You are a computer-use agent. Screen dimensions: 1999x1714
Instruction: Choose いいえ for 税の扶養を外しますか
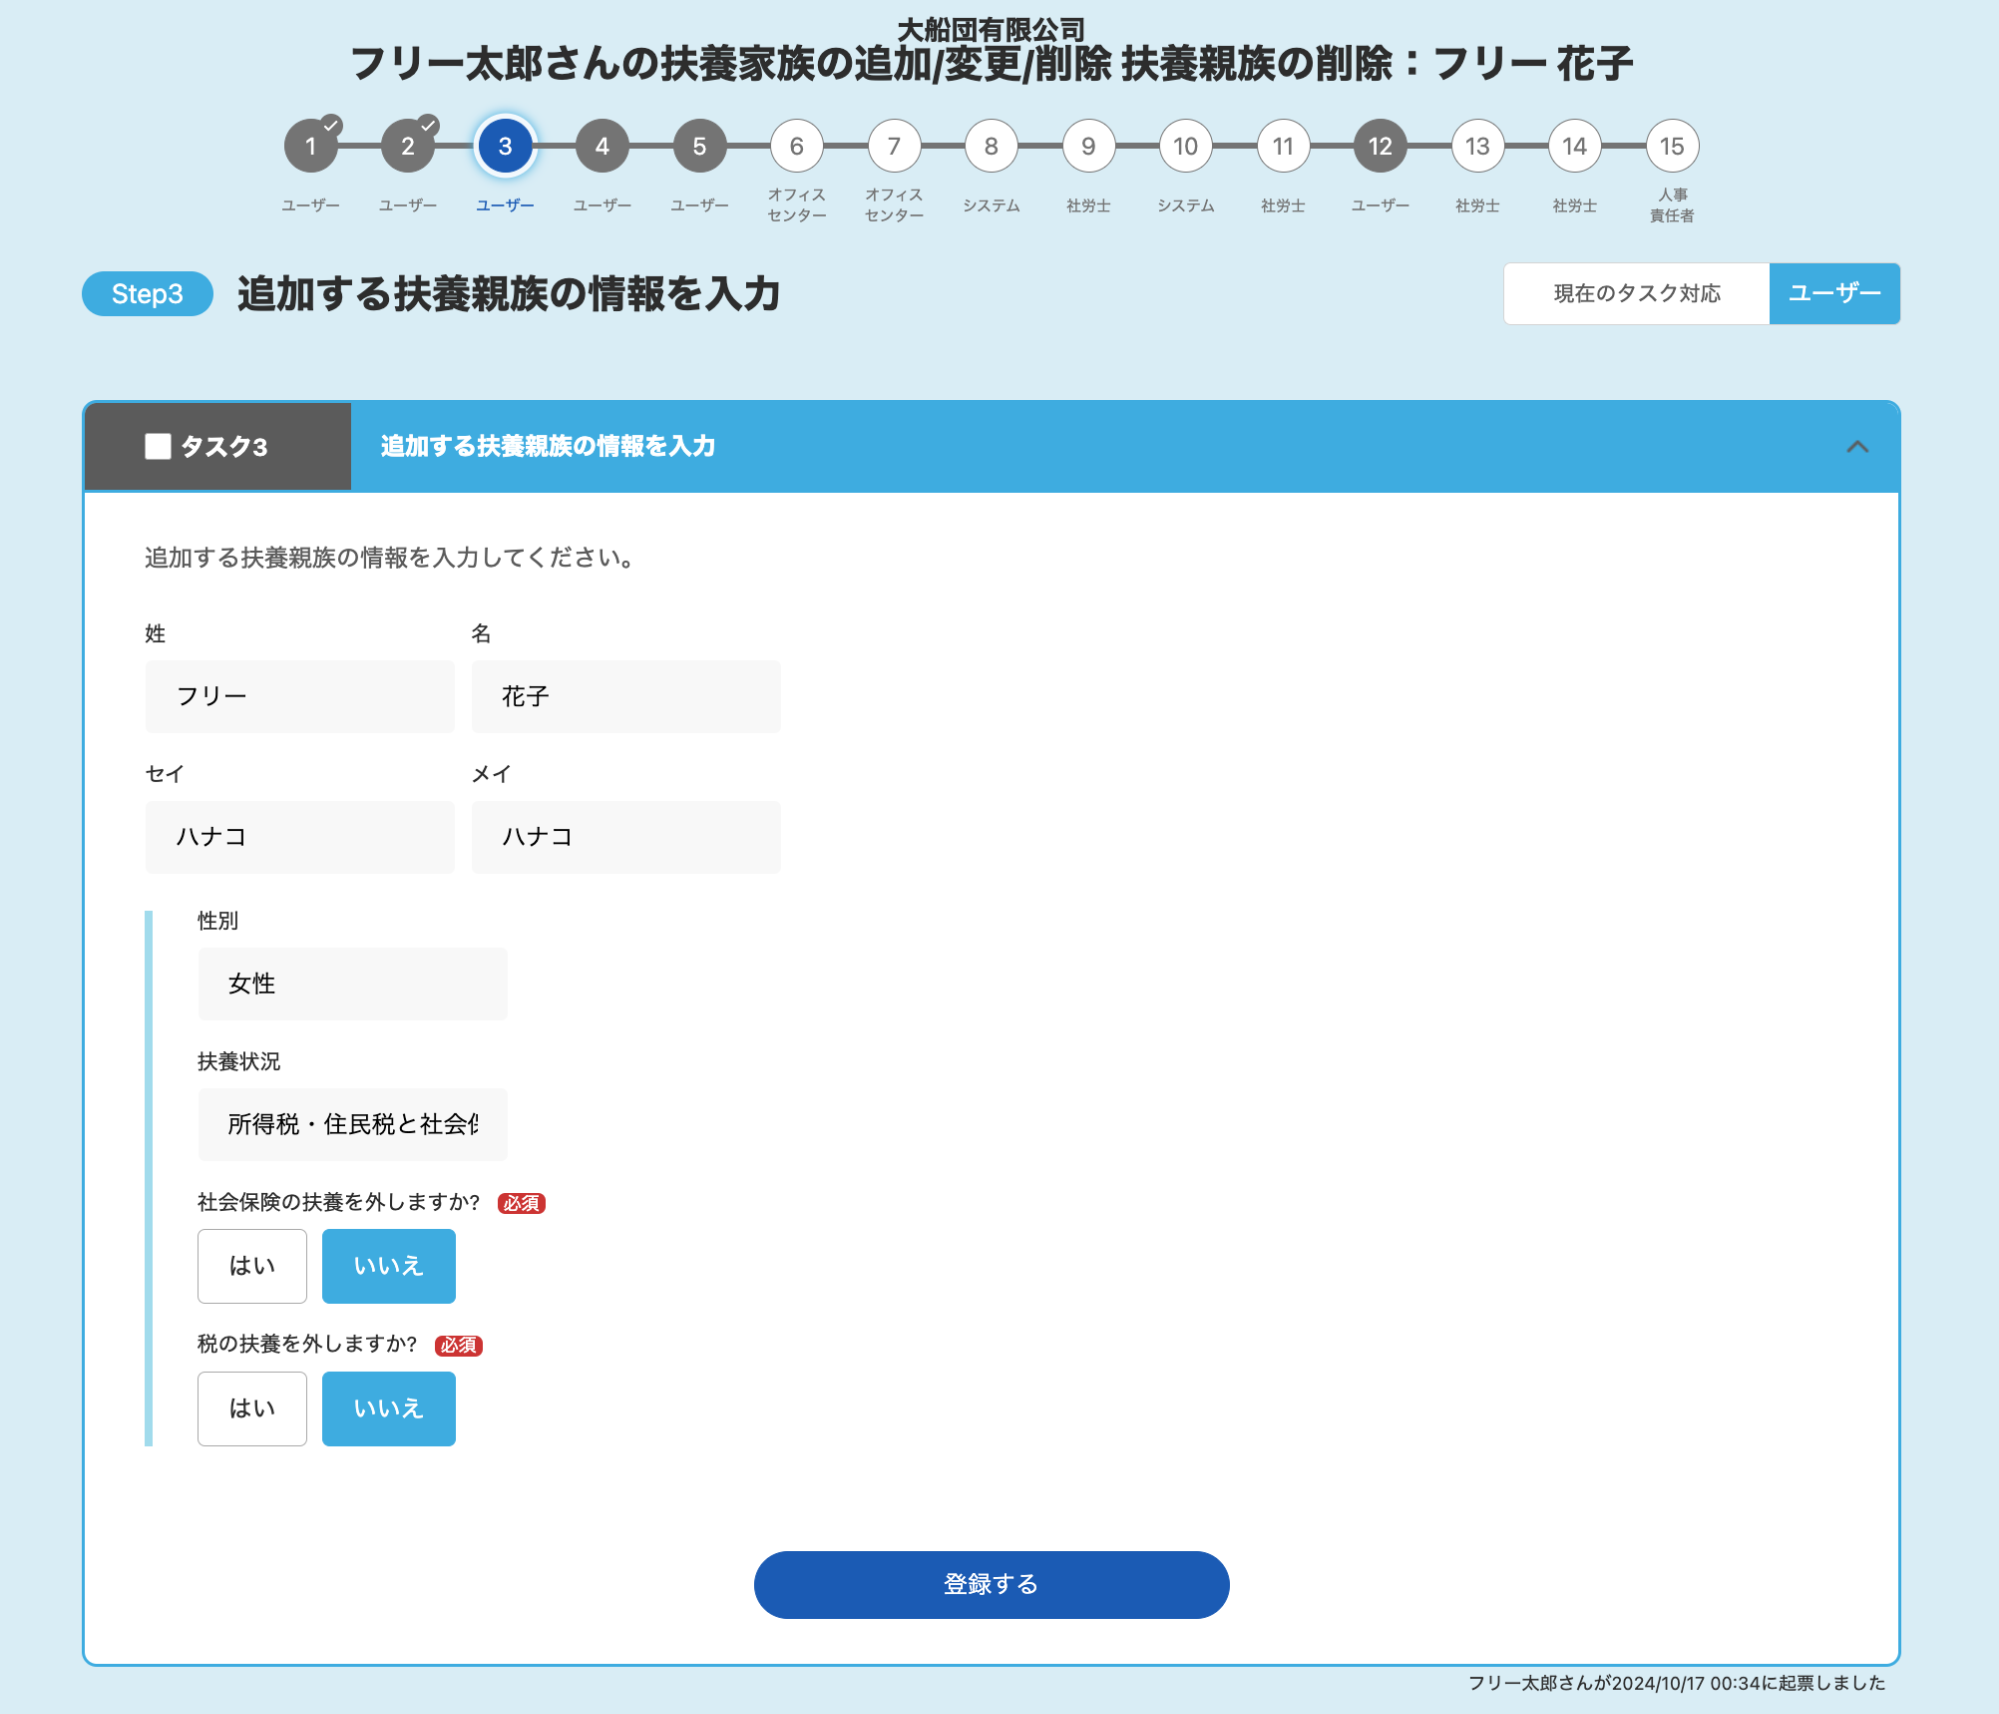(x=389, y=1408)
